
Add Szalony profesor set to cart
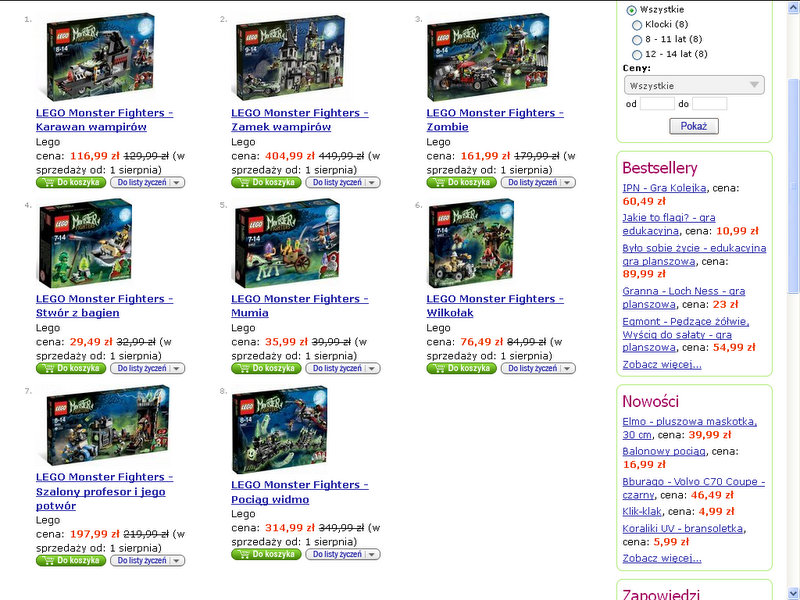point(71,560)
